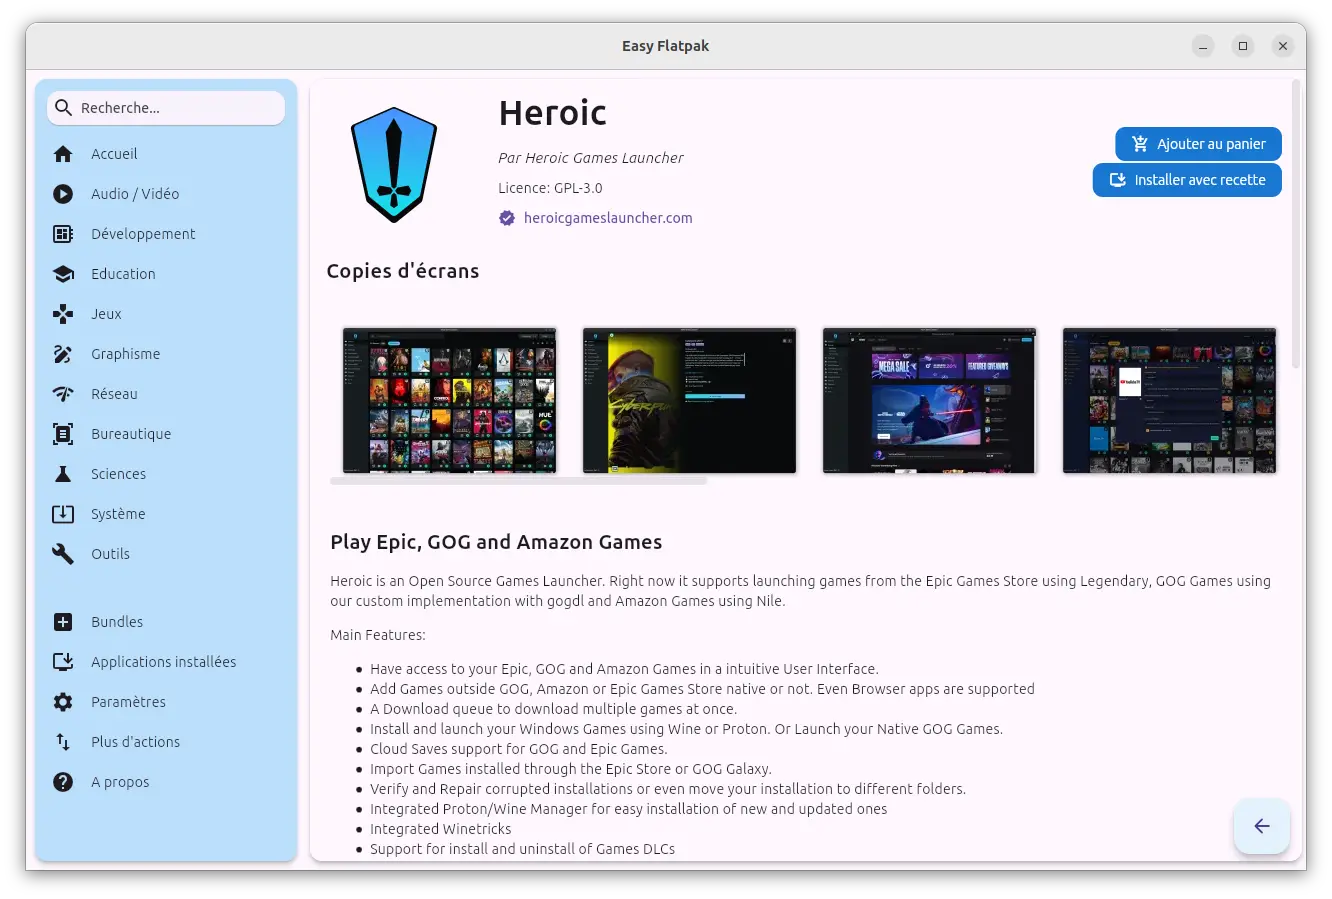Click the horizontal screenshots scrollbar

[x=518, y=481]
